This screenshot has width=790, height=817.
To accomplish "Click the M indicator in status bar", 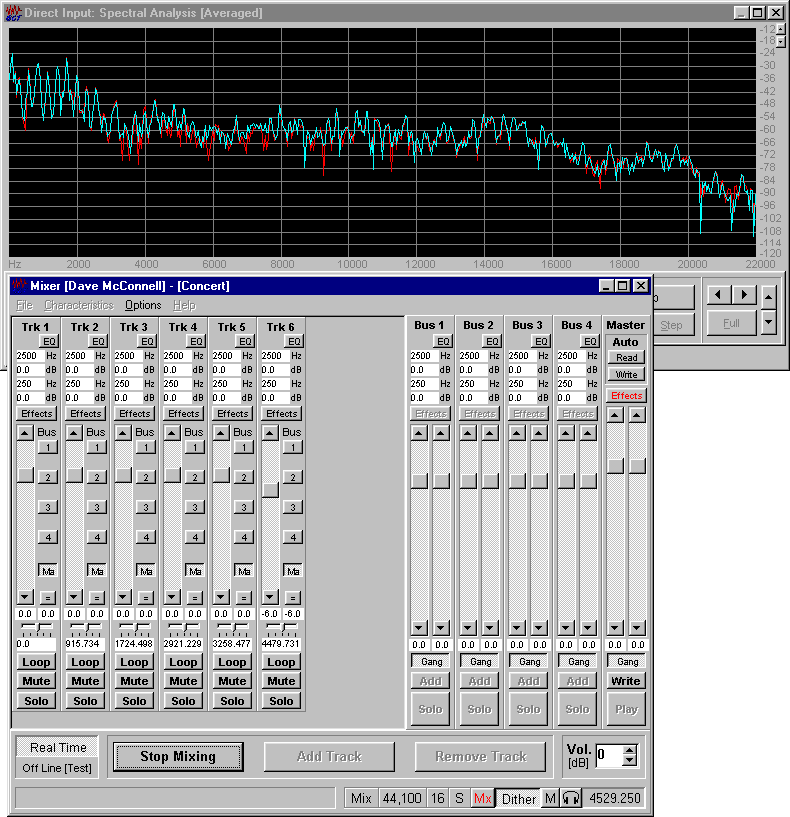I will pos(550,798).
